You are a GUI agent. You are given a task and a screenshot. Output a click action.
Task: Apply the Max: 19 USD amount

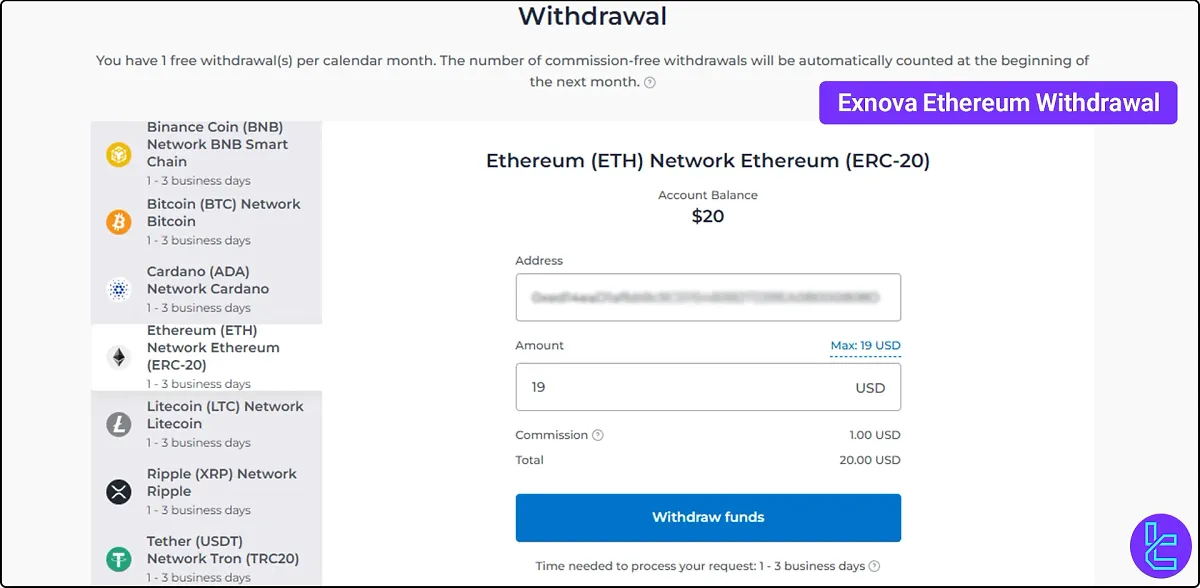[864, 345]
